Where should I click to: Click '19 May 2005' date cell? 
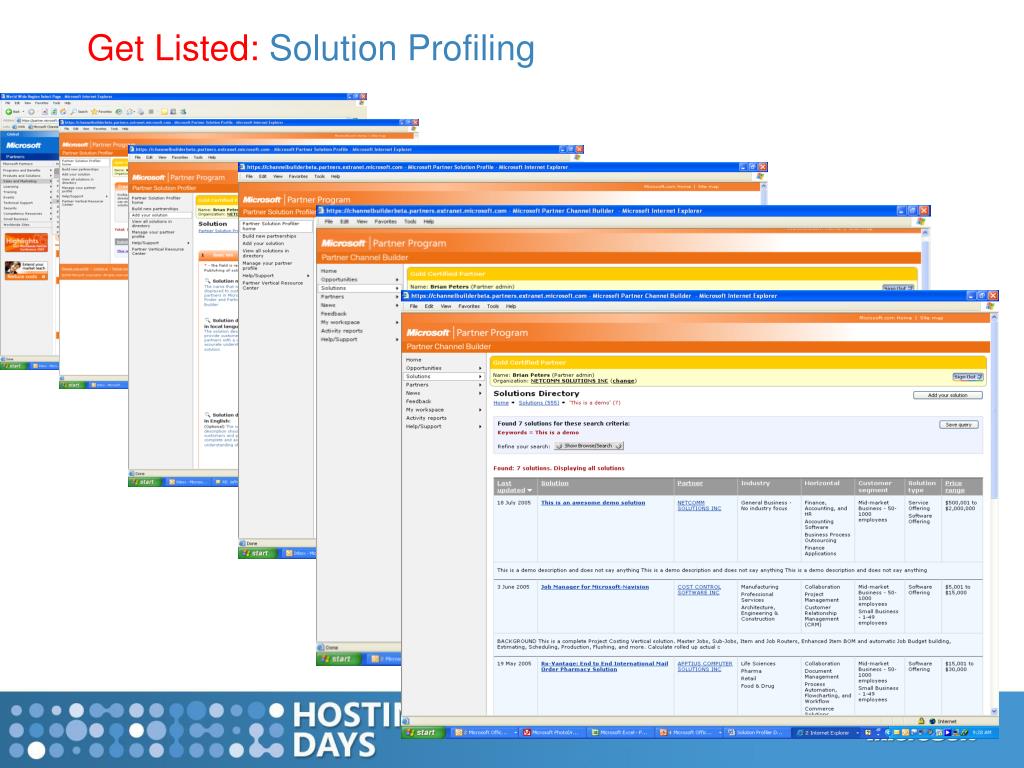click(x=514, y=664)
